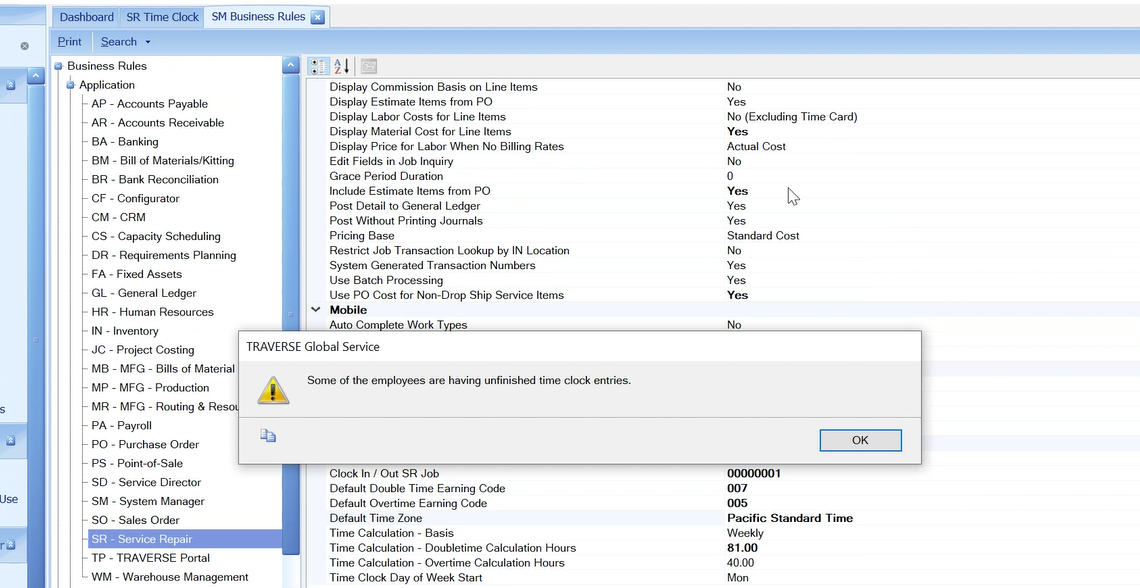Select DR - Requirements Planning
Image resolution: width=1140 pixels, height=588 pixels.
[x=163, y=255]
